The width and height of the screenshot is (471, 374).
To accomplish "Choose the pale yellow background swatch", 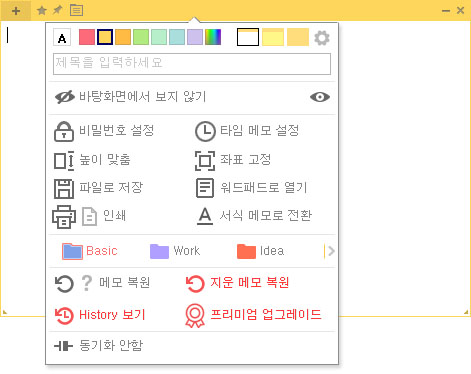I will [x=273, y=37].
